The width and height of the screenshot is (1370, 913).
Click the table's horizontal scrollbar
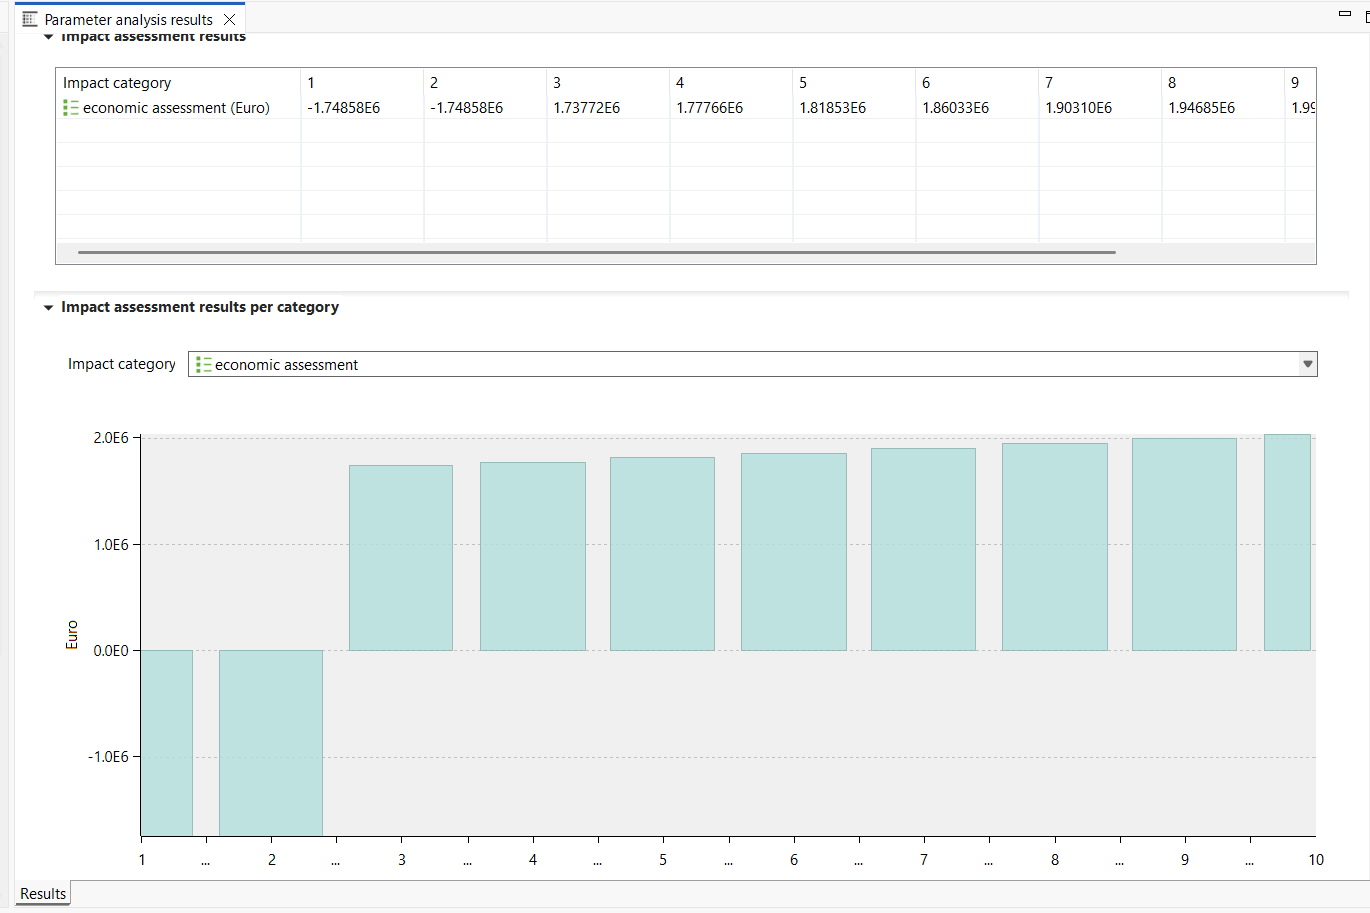tap(596, 252)
